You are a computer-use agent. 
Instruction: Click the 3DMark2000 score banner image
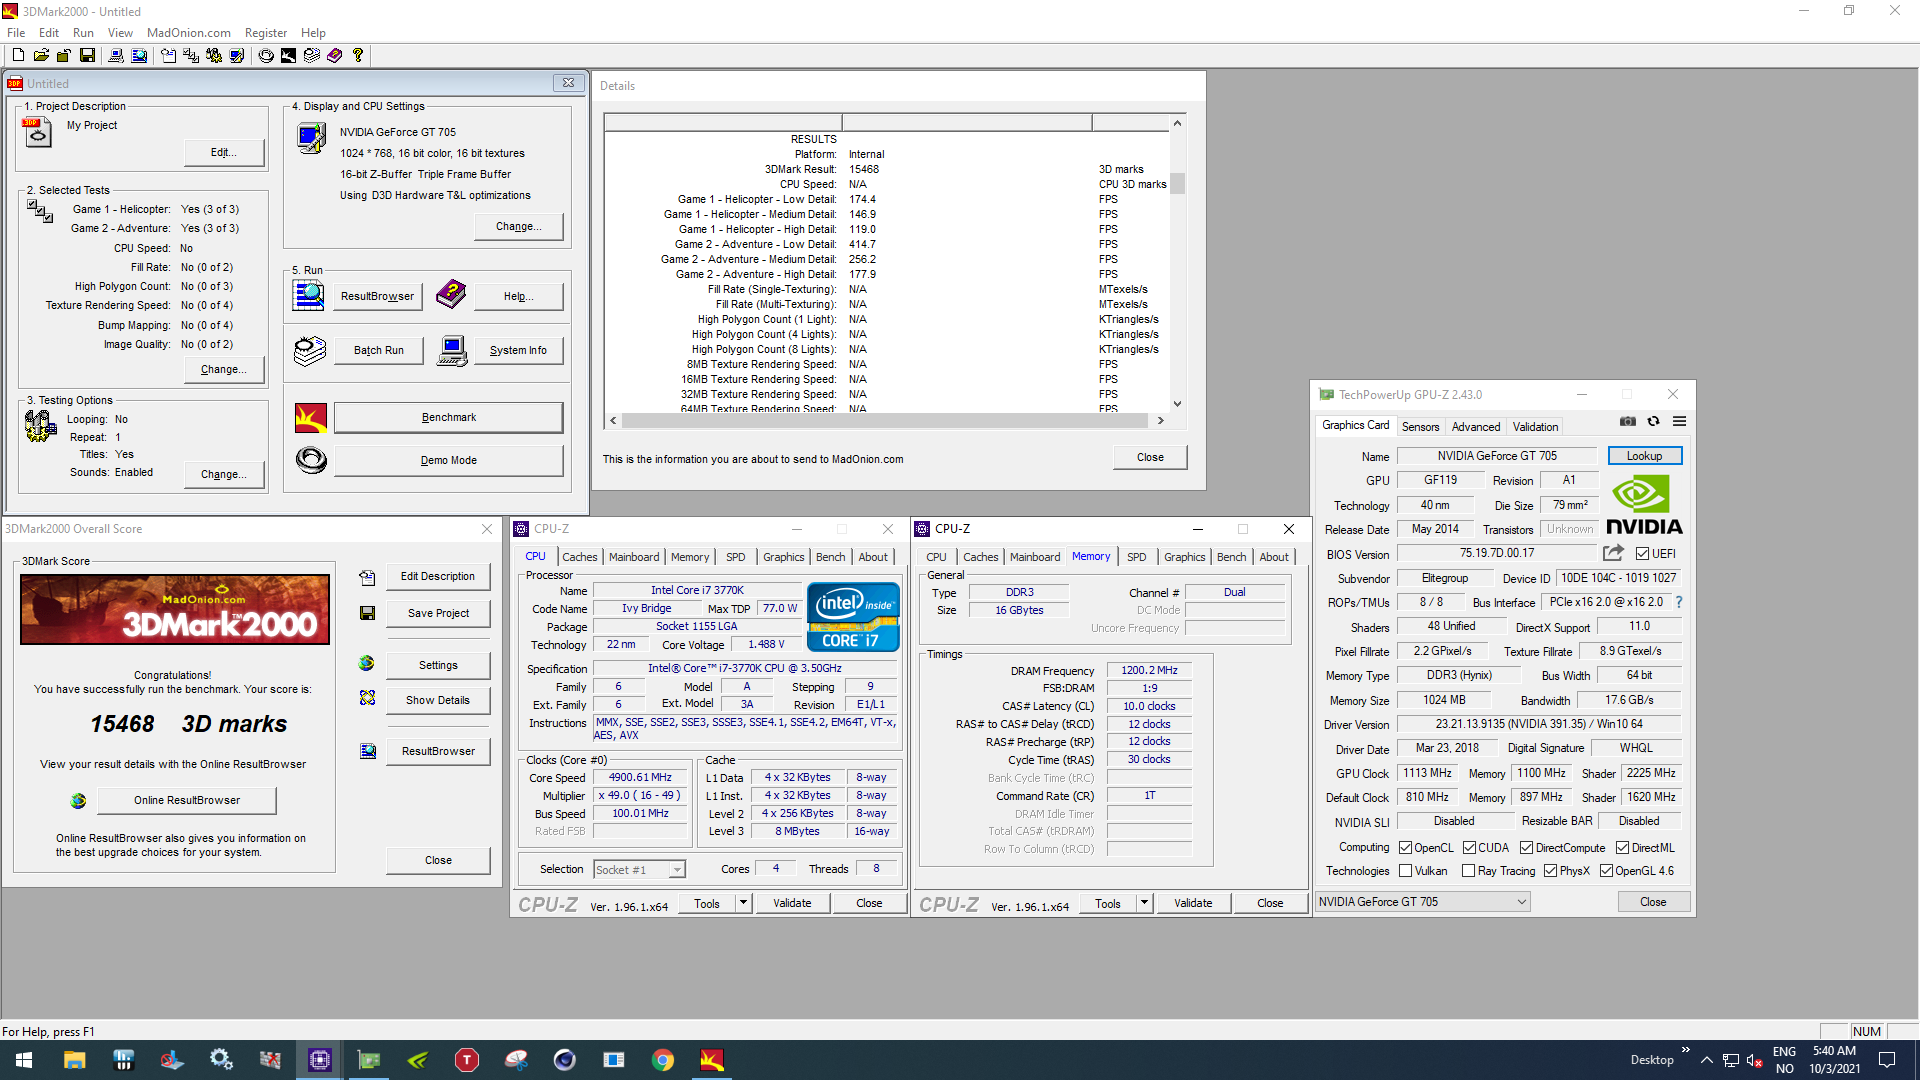[x=175, y=609]
